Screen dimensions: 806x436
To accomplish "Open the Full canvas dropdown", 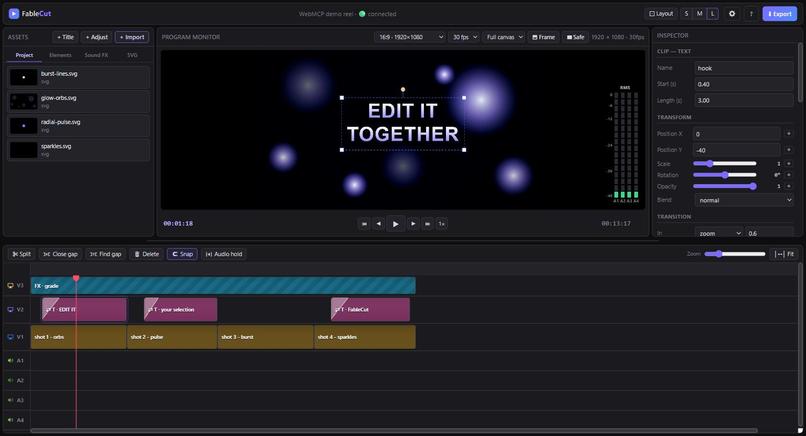I will tap(504, 37).
